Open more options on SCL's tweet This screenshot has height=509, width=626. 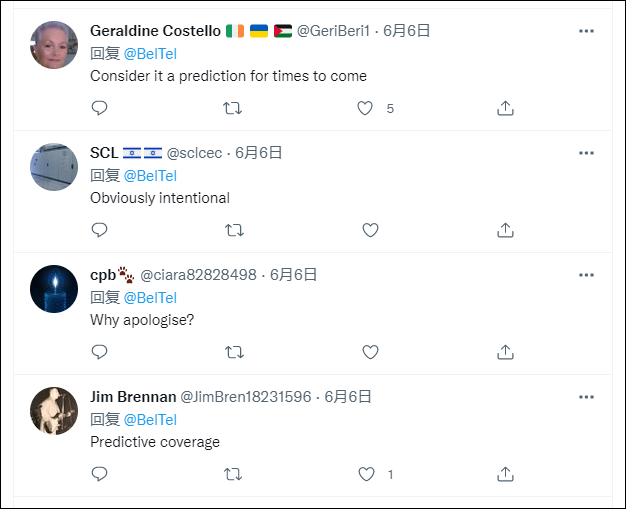pos(586,153)
